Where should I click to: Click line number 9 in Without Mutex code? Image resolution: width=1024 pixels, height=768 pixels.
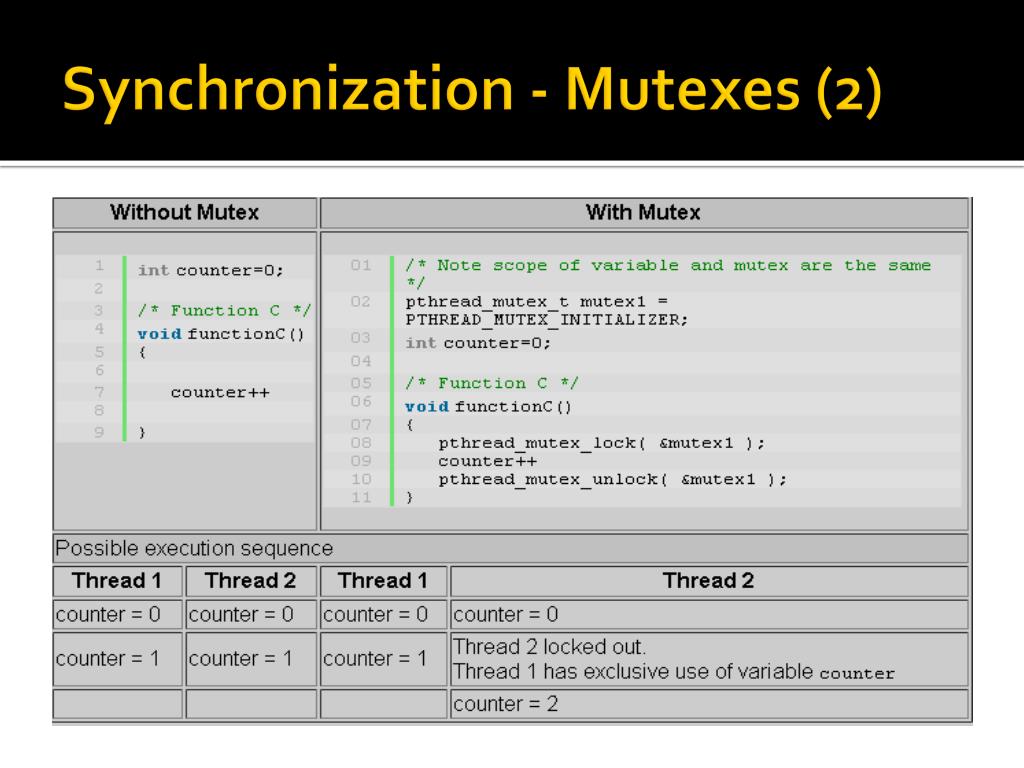pos(99,432)
